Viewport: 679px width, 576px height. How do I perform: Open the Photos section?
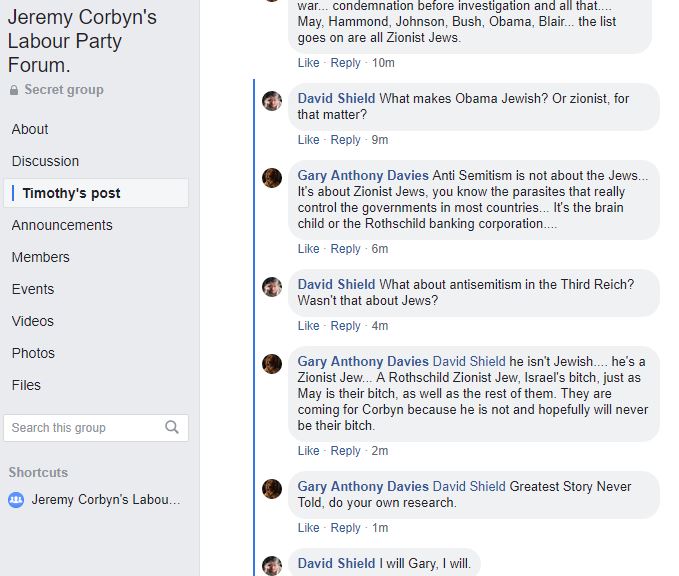point(33,353)
